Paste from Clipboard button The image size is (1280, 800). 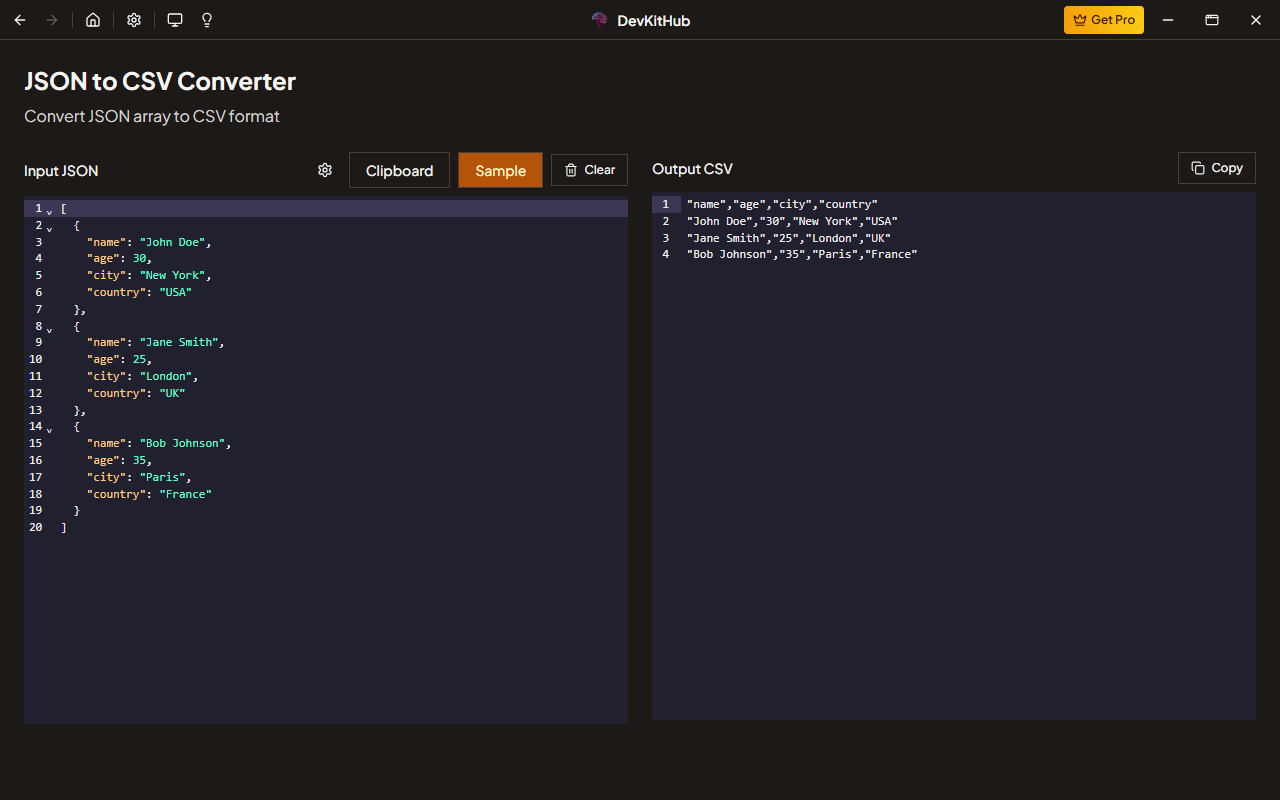[x=399, y=170]
